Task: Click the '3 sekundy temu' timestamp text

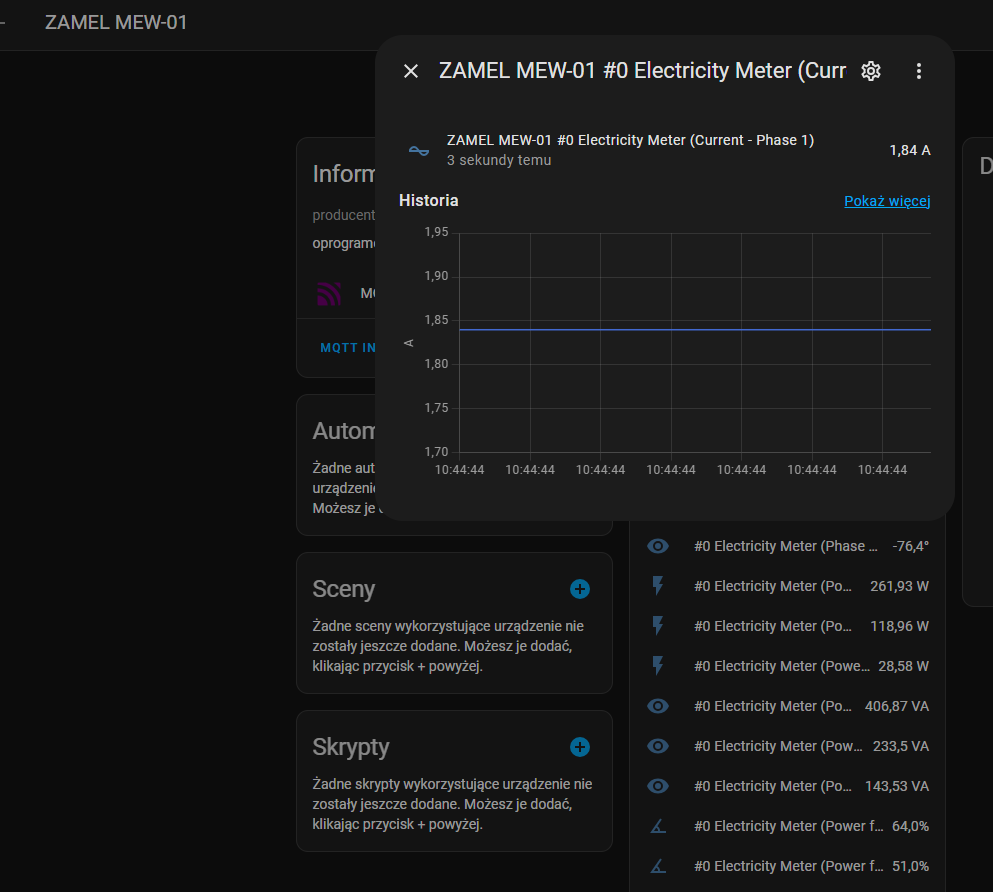Action: (x=499, y=160)
